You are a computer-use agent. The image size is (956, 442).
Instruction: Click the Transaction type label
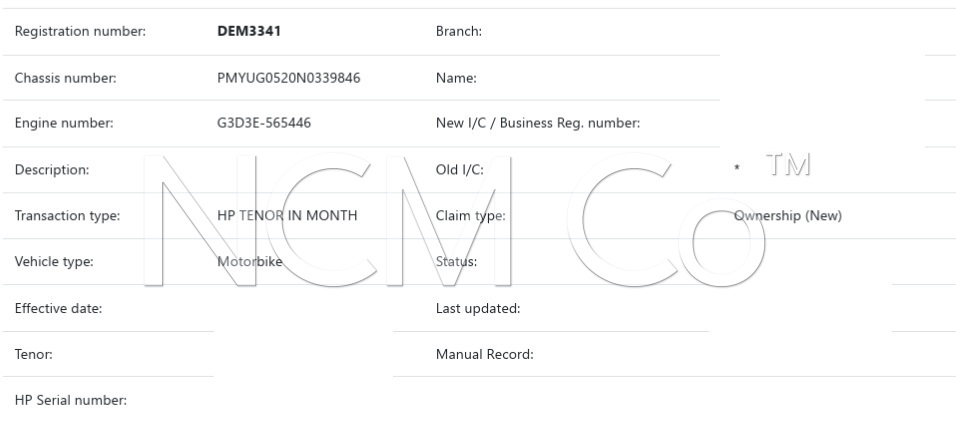pyautogui.click(x=67, y=216)
